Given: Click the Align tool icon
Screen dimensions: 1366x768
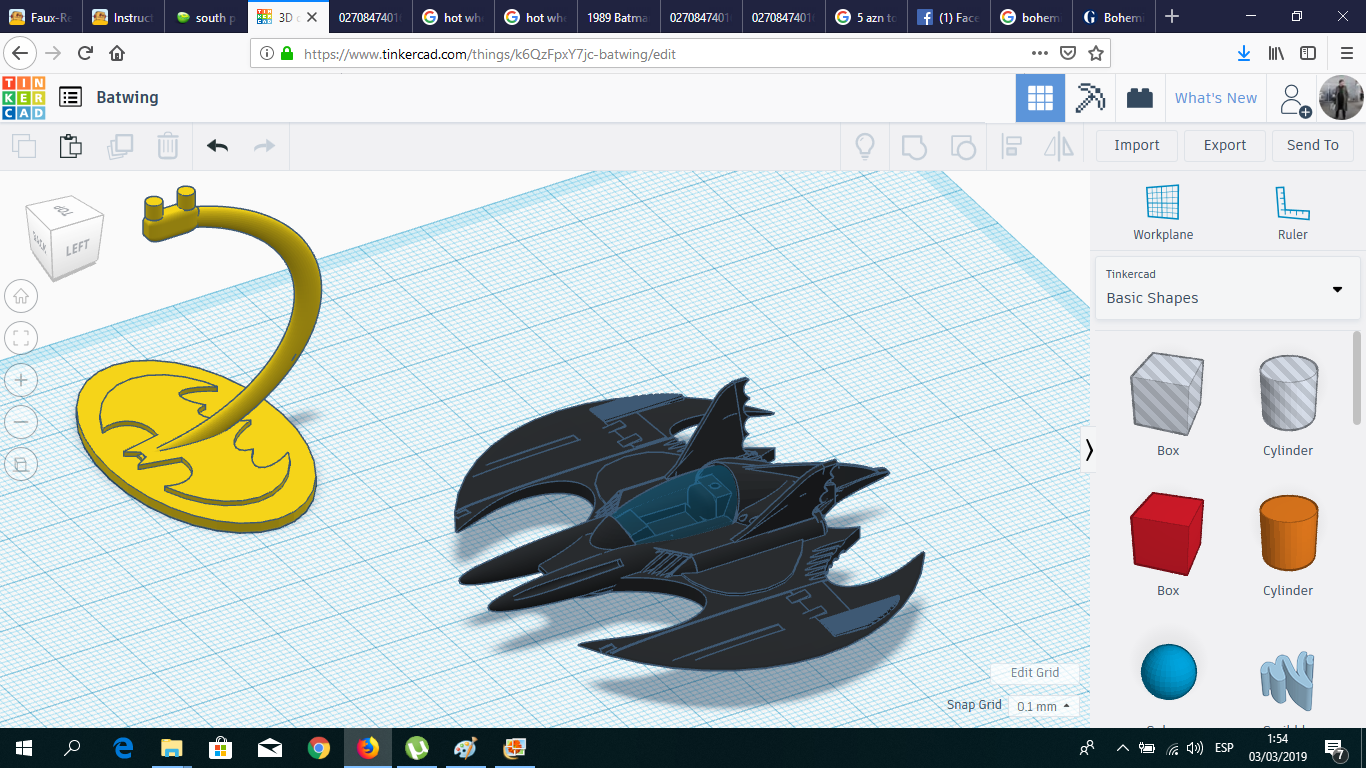Looking at the screenshot, I should 1011,146.
